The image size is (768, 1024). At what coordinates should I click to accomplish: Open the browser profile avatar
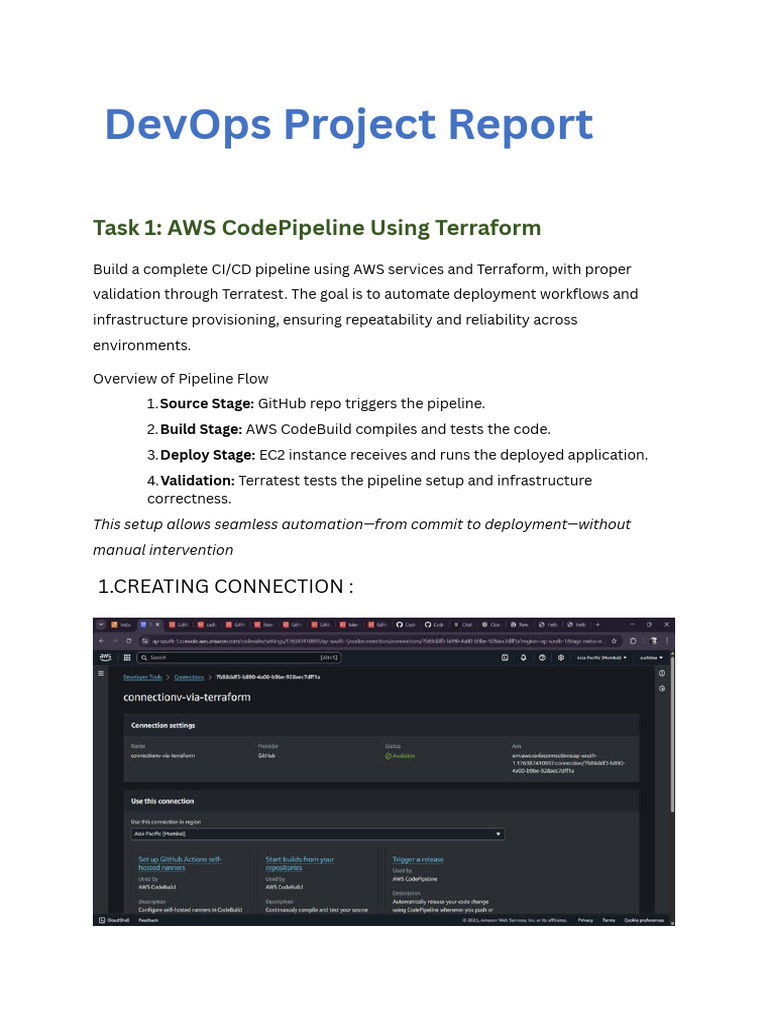tap(653, 641)
